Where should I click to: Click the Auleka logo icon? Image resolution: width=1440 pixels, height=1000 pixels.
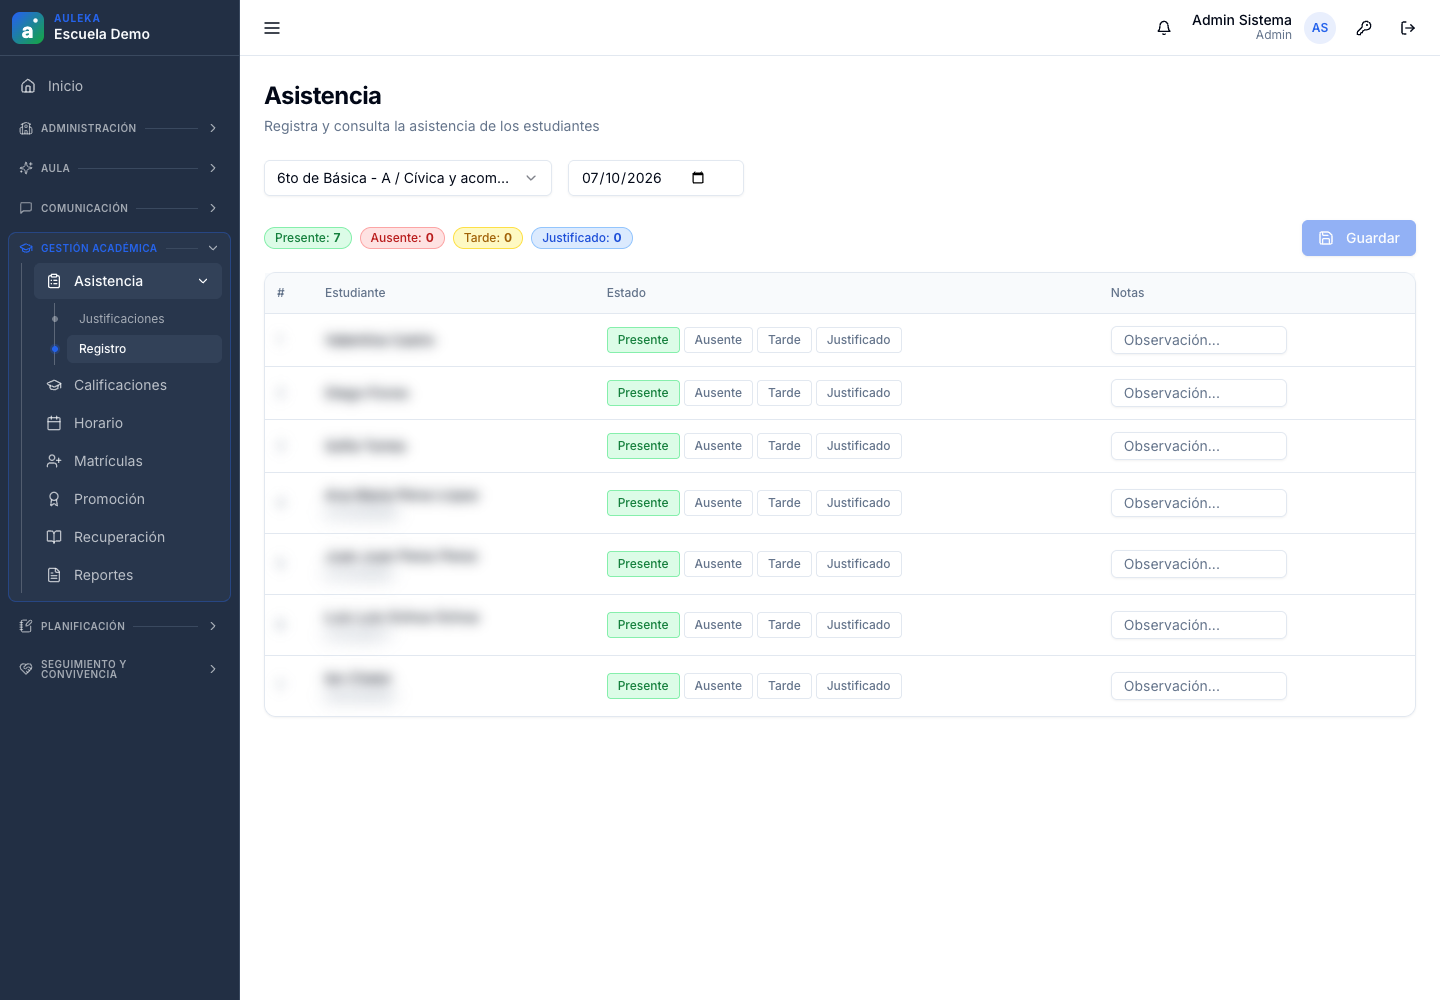point(28,28)
